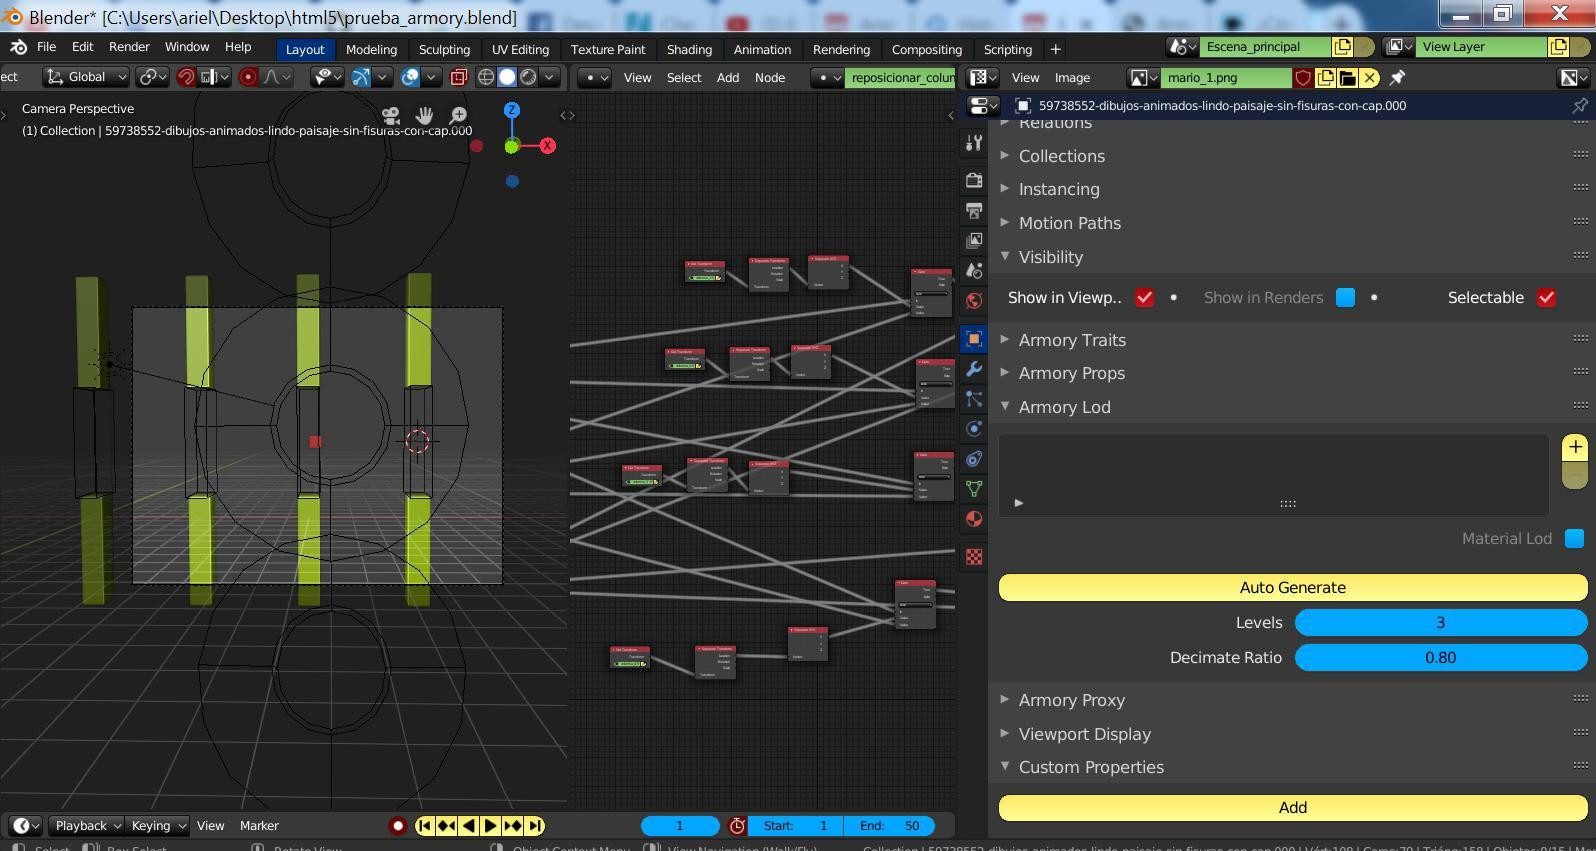Toggle proportional editing in viewport header
The image size is (1596, 851).
tap(248, 77)
